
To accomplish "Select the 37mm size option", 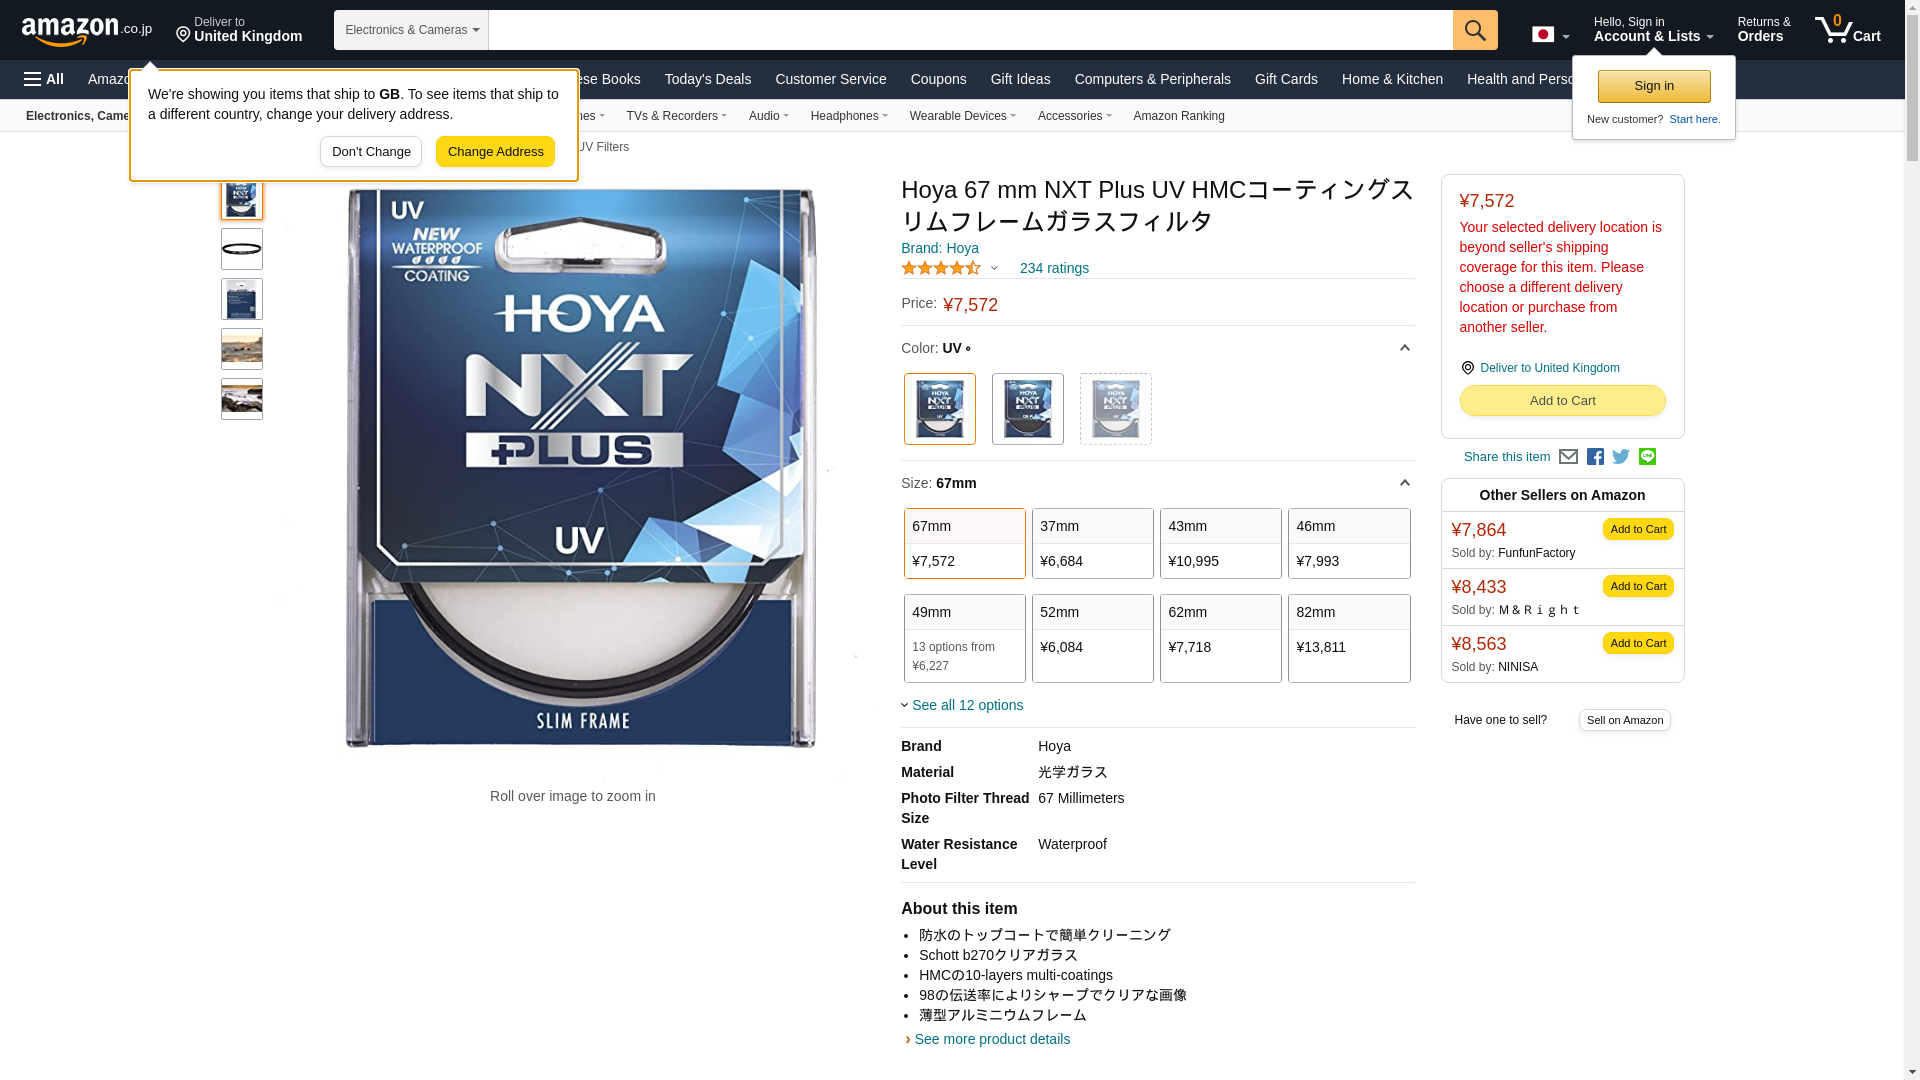I will coord(1092,543).
